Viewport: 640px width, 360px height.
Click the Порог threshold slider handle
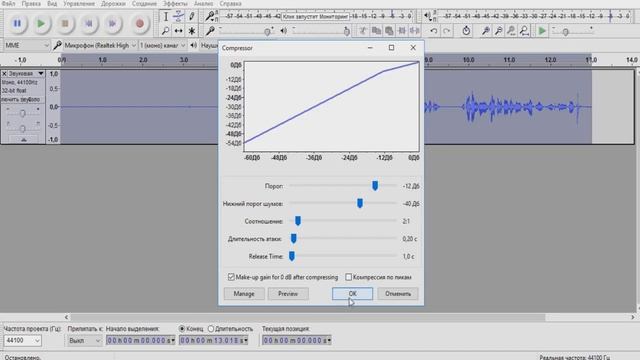point(375,186)
